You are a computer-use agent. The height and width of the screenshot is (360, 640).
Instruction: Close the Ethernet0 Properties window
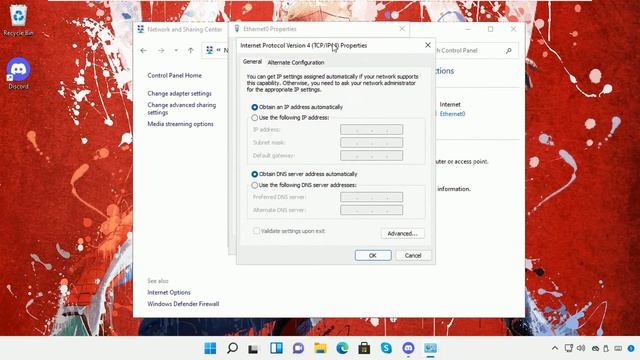coord(402,29)
